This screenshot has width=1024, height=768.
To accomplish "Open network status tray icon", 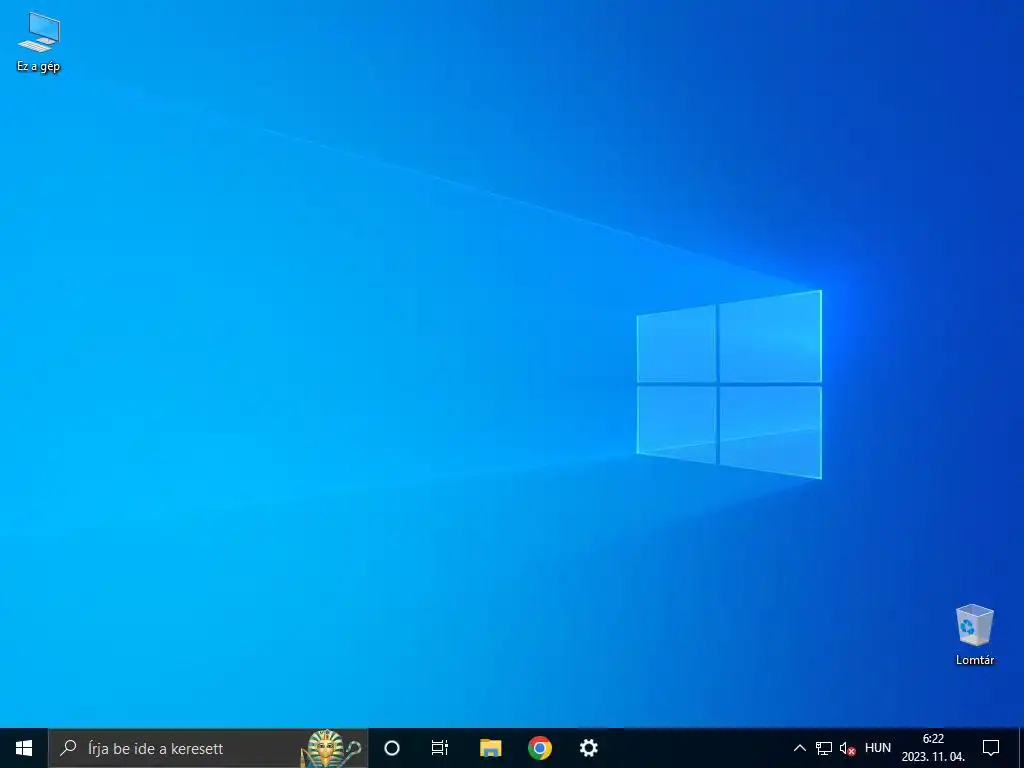I will tap(824, 748).
